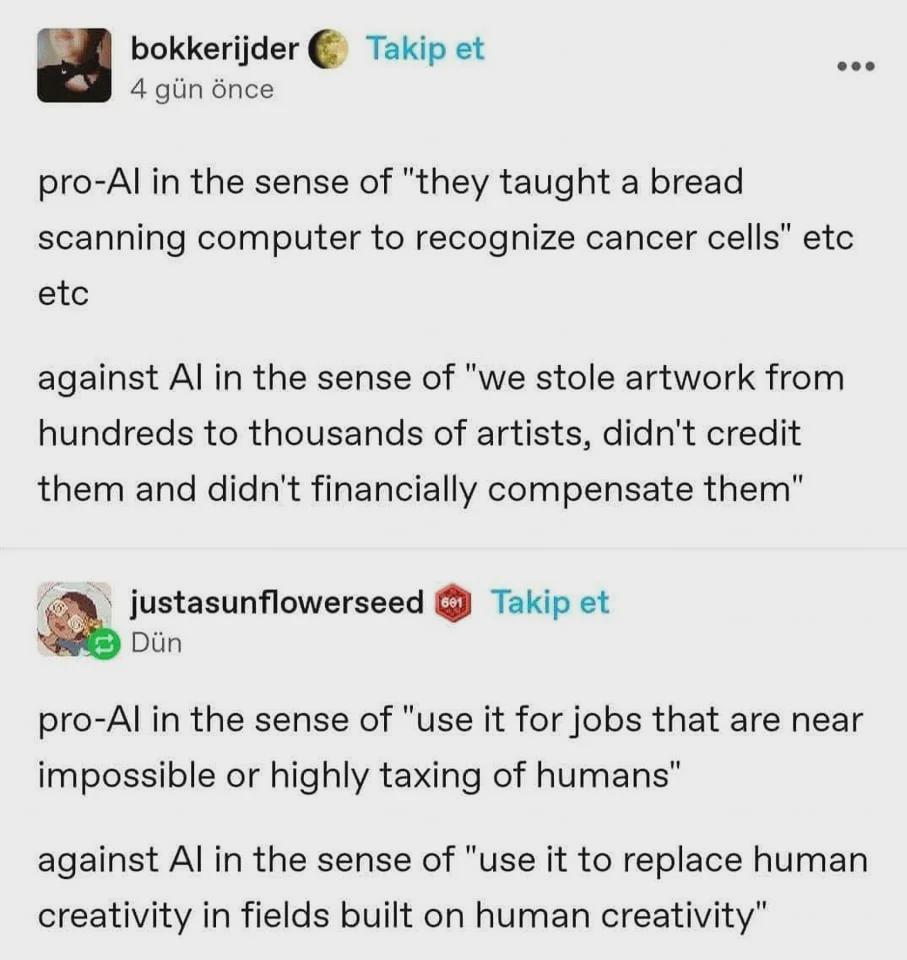Click the '4 gün önce' timestamp
The image size is (907, 960).
point(202,89)
